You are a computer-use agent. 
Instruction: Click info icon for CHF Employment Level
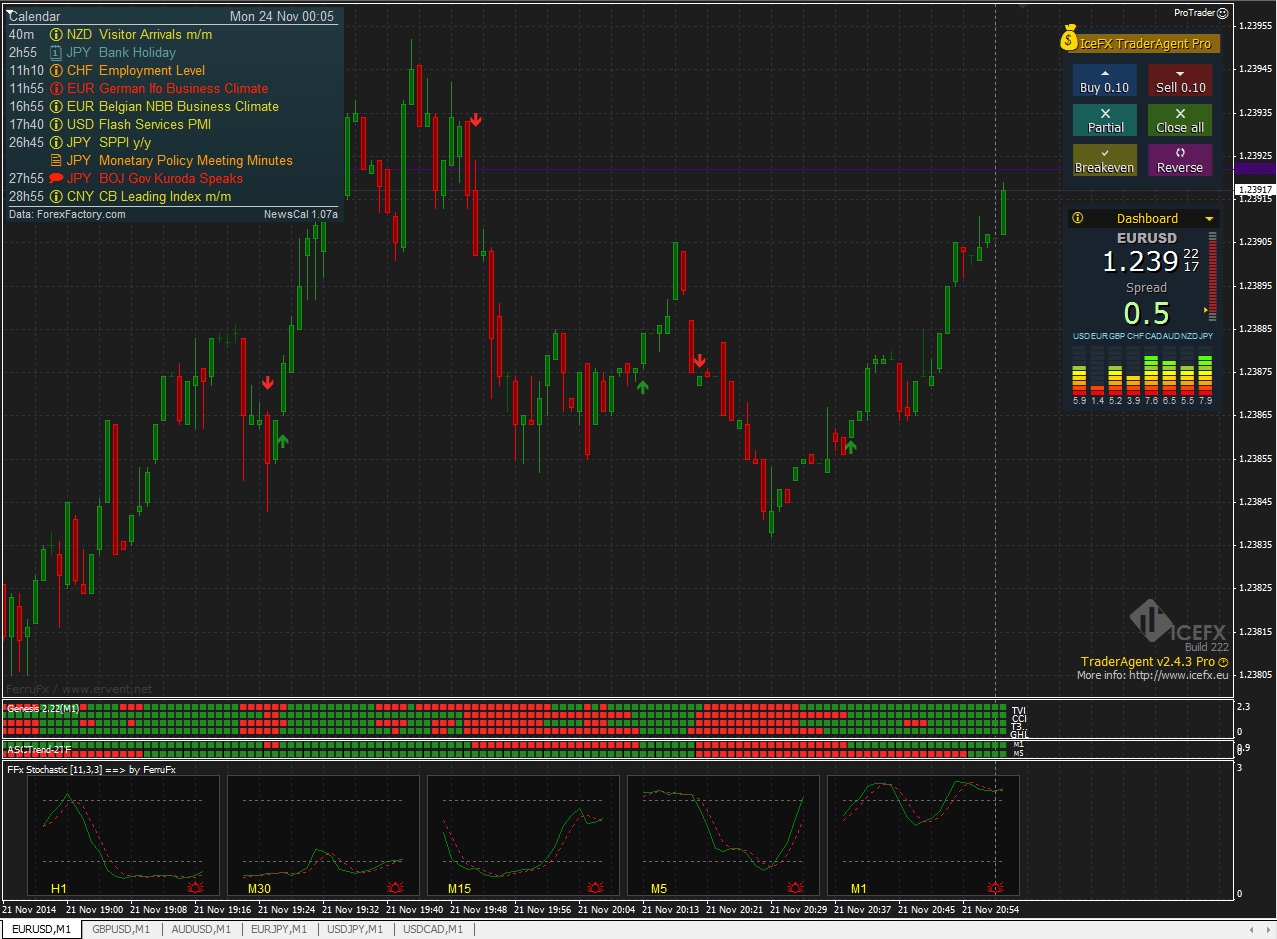56,70
